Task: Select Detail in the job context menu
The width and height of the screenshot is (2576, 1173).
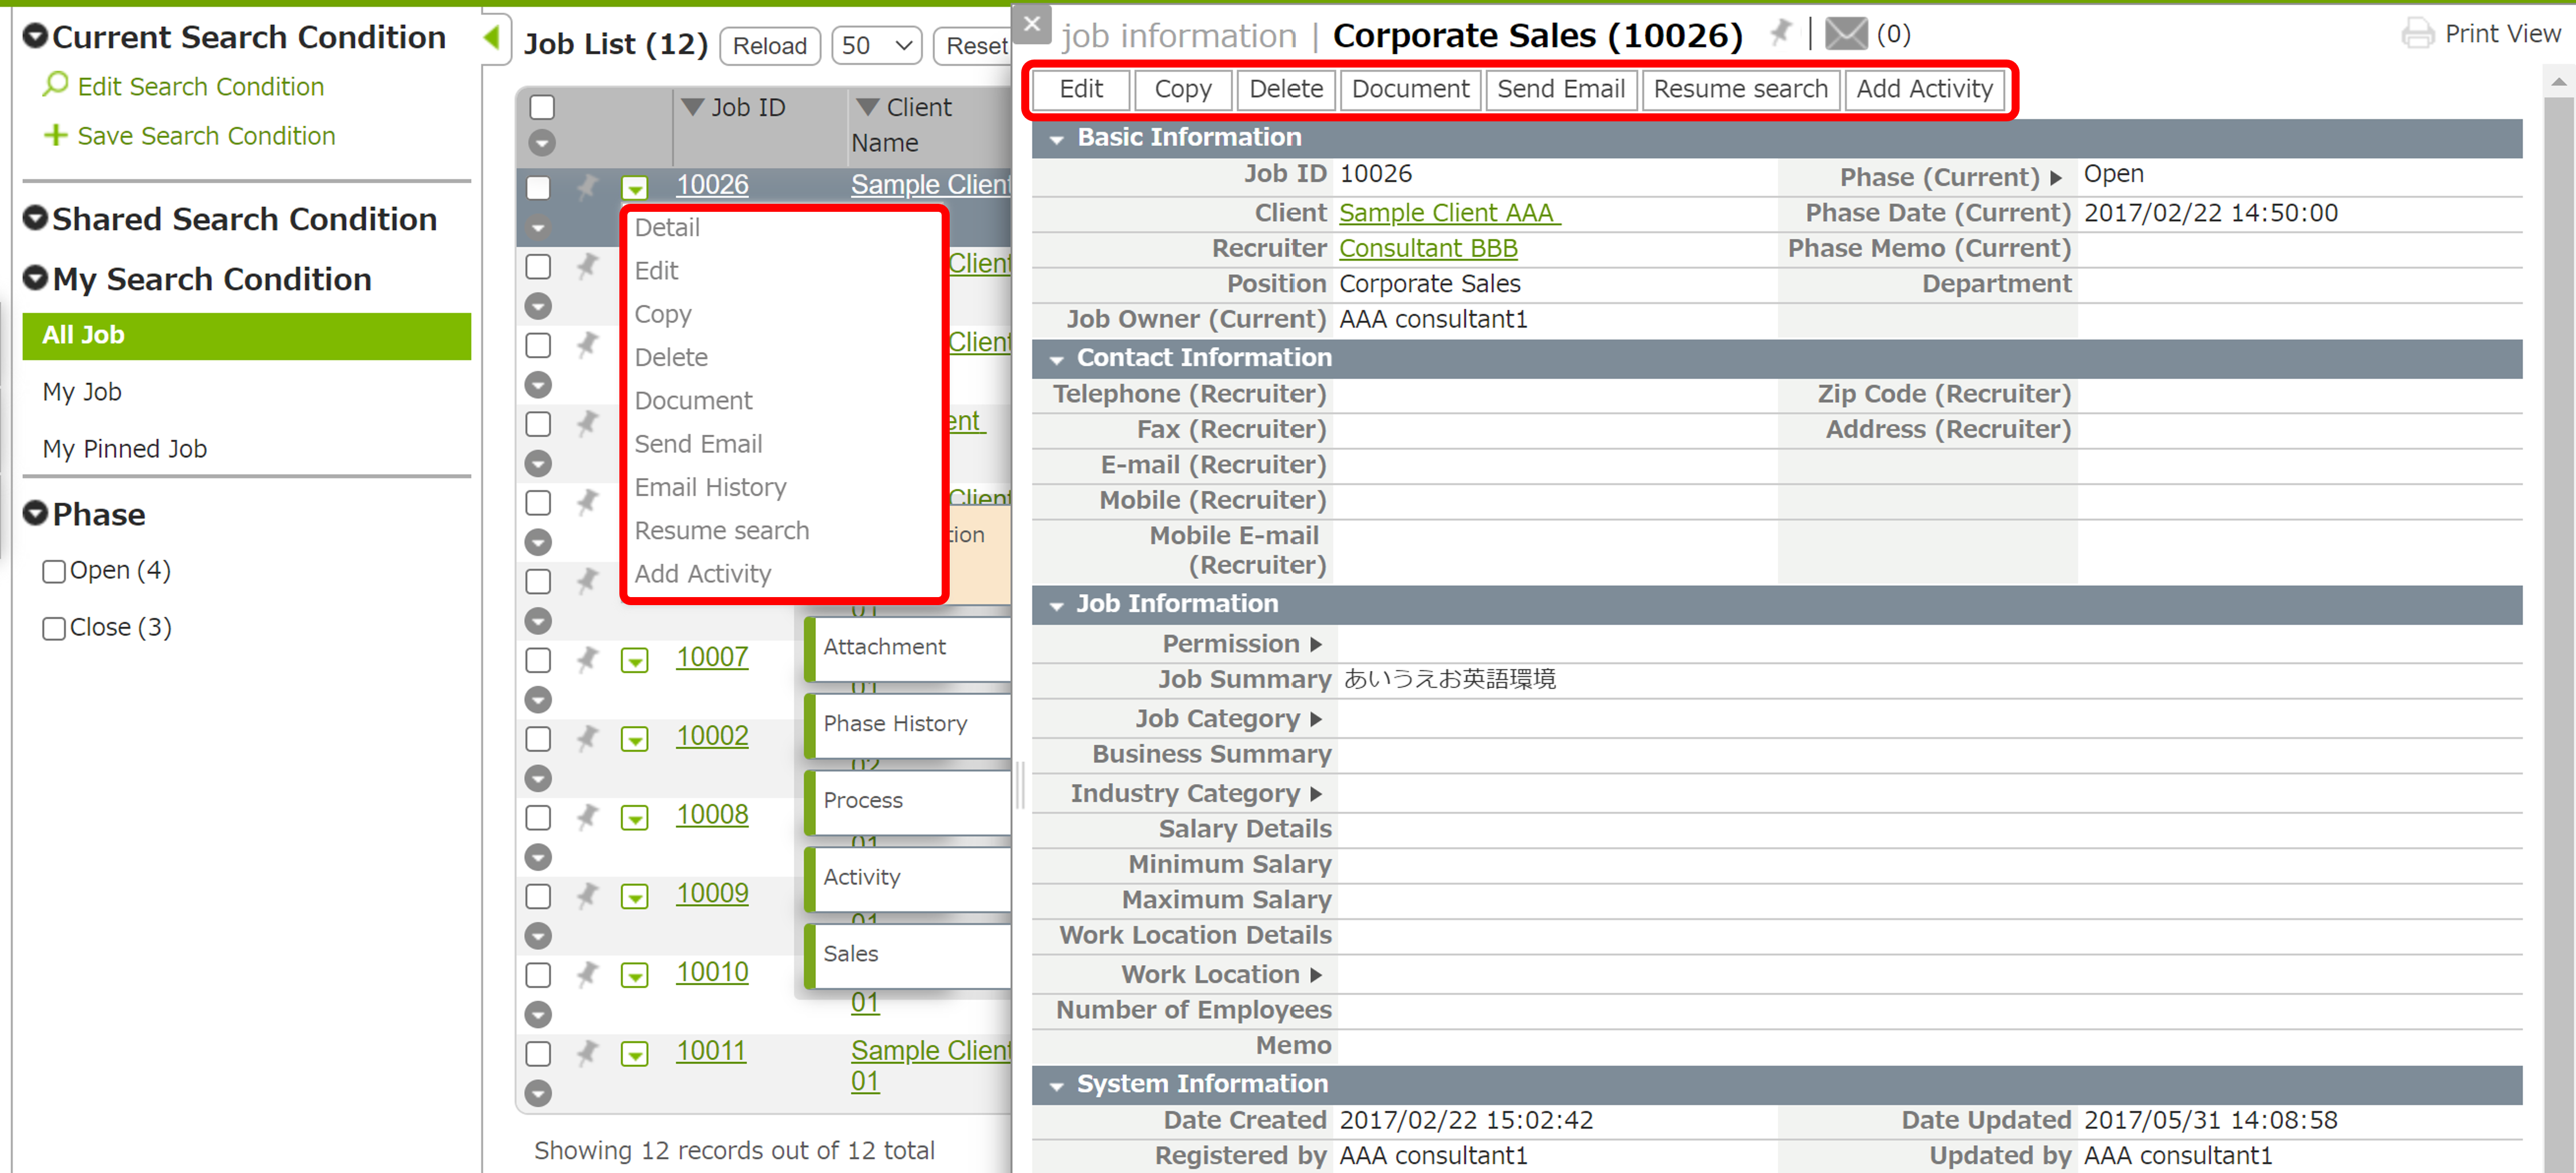Action: [x=667, y=227]
